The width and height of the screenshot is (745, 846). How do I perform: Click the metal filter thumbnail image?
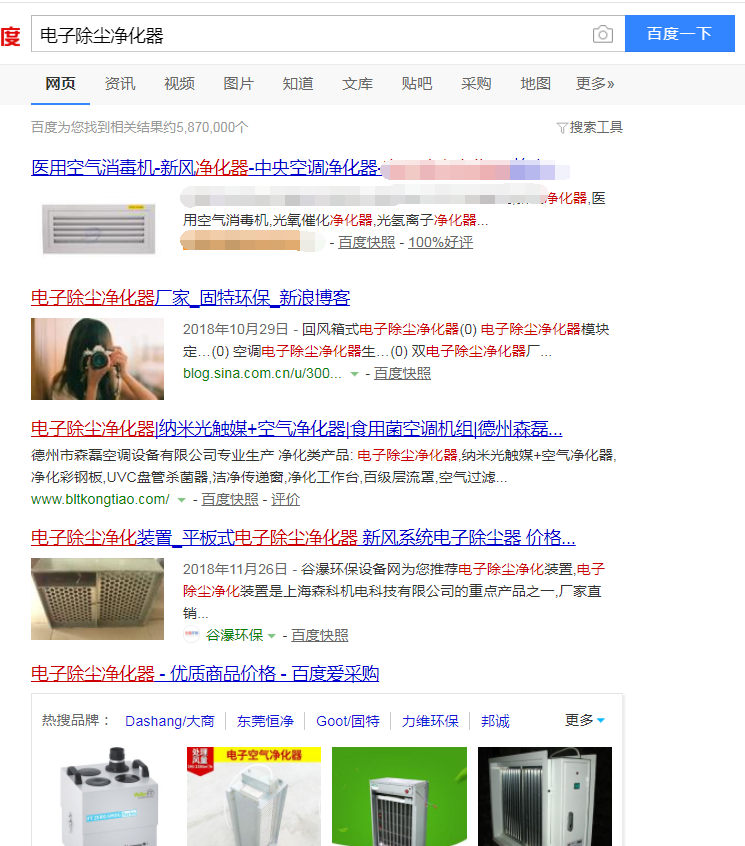(97, 599)
